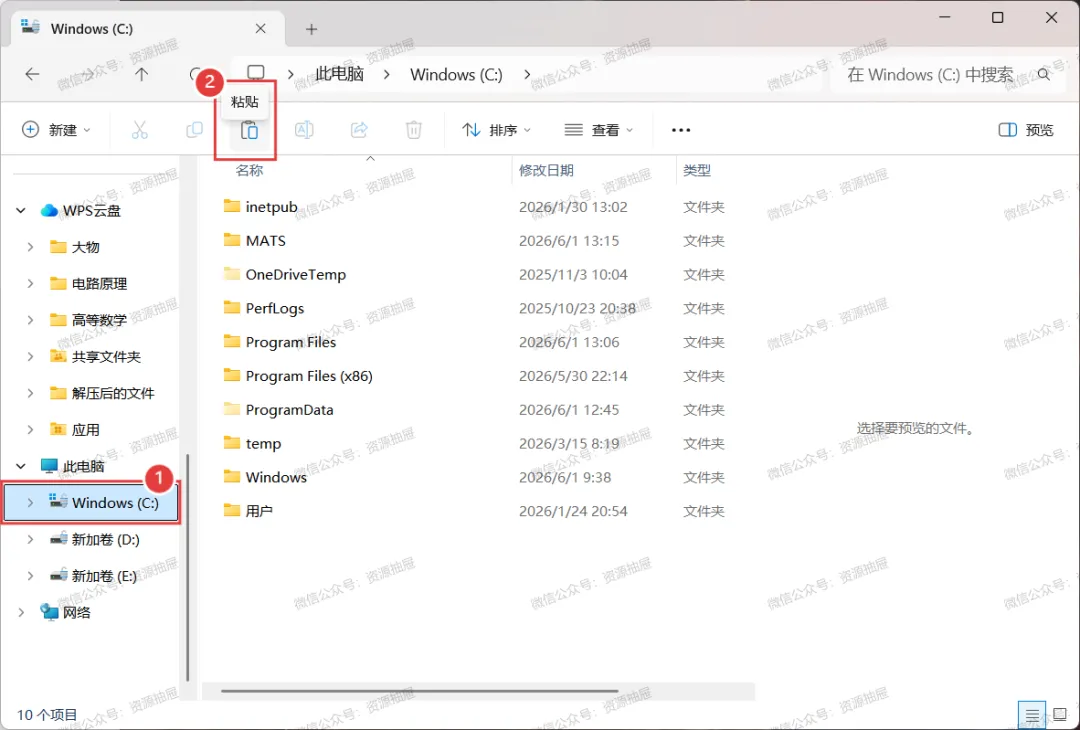
Task: Click 文件夹 type in the MATS row
Action: tap(703, 240)
